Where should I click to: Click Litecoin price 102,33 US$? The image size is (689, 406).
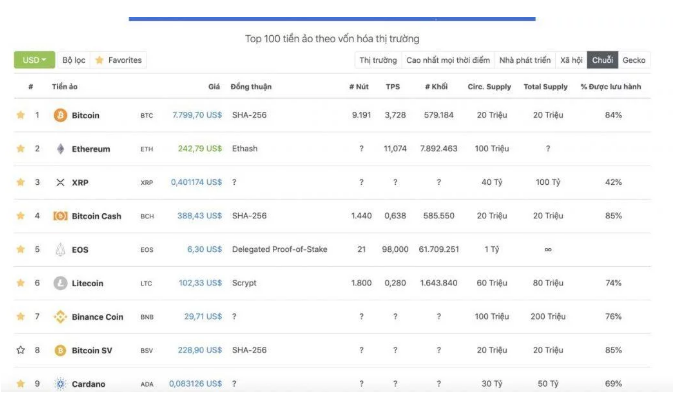point(200,283)
